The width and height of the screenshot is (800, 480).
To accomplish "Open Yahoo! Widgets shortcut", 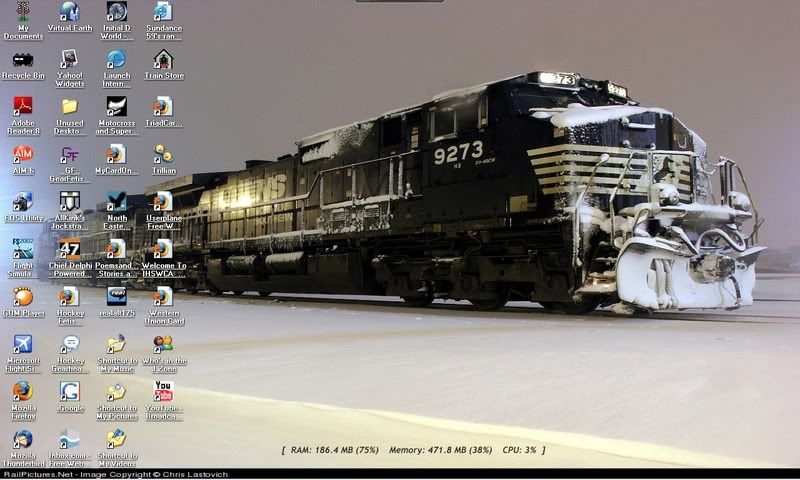I will (x=69, y=60).
